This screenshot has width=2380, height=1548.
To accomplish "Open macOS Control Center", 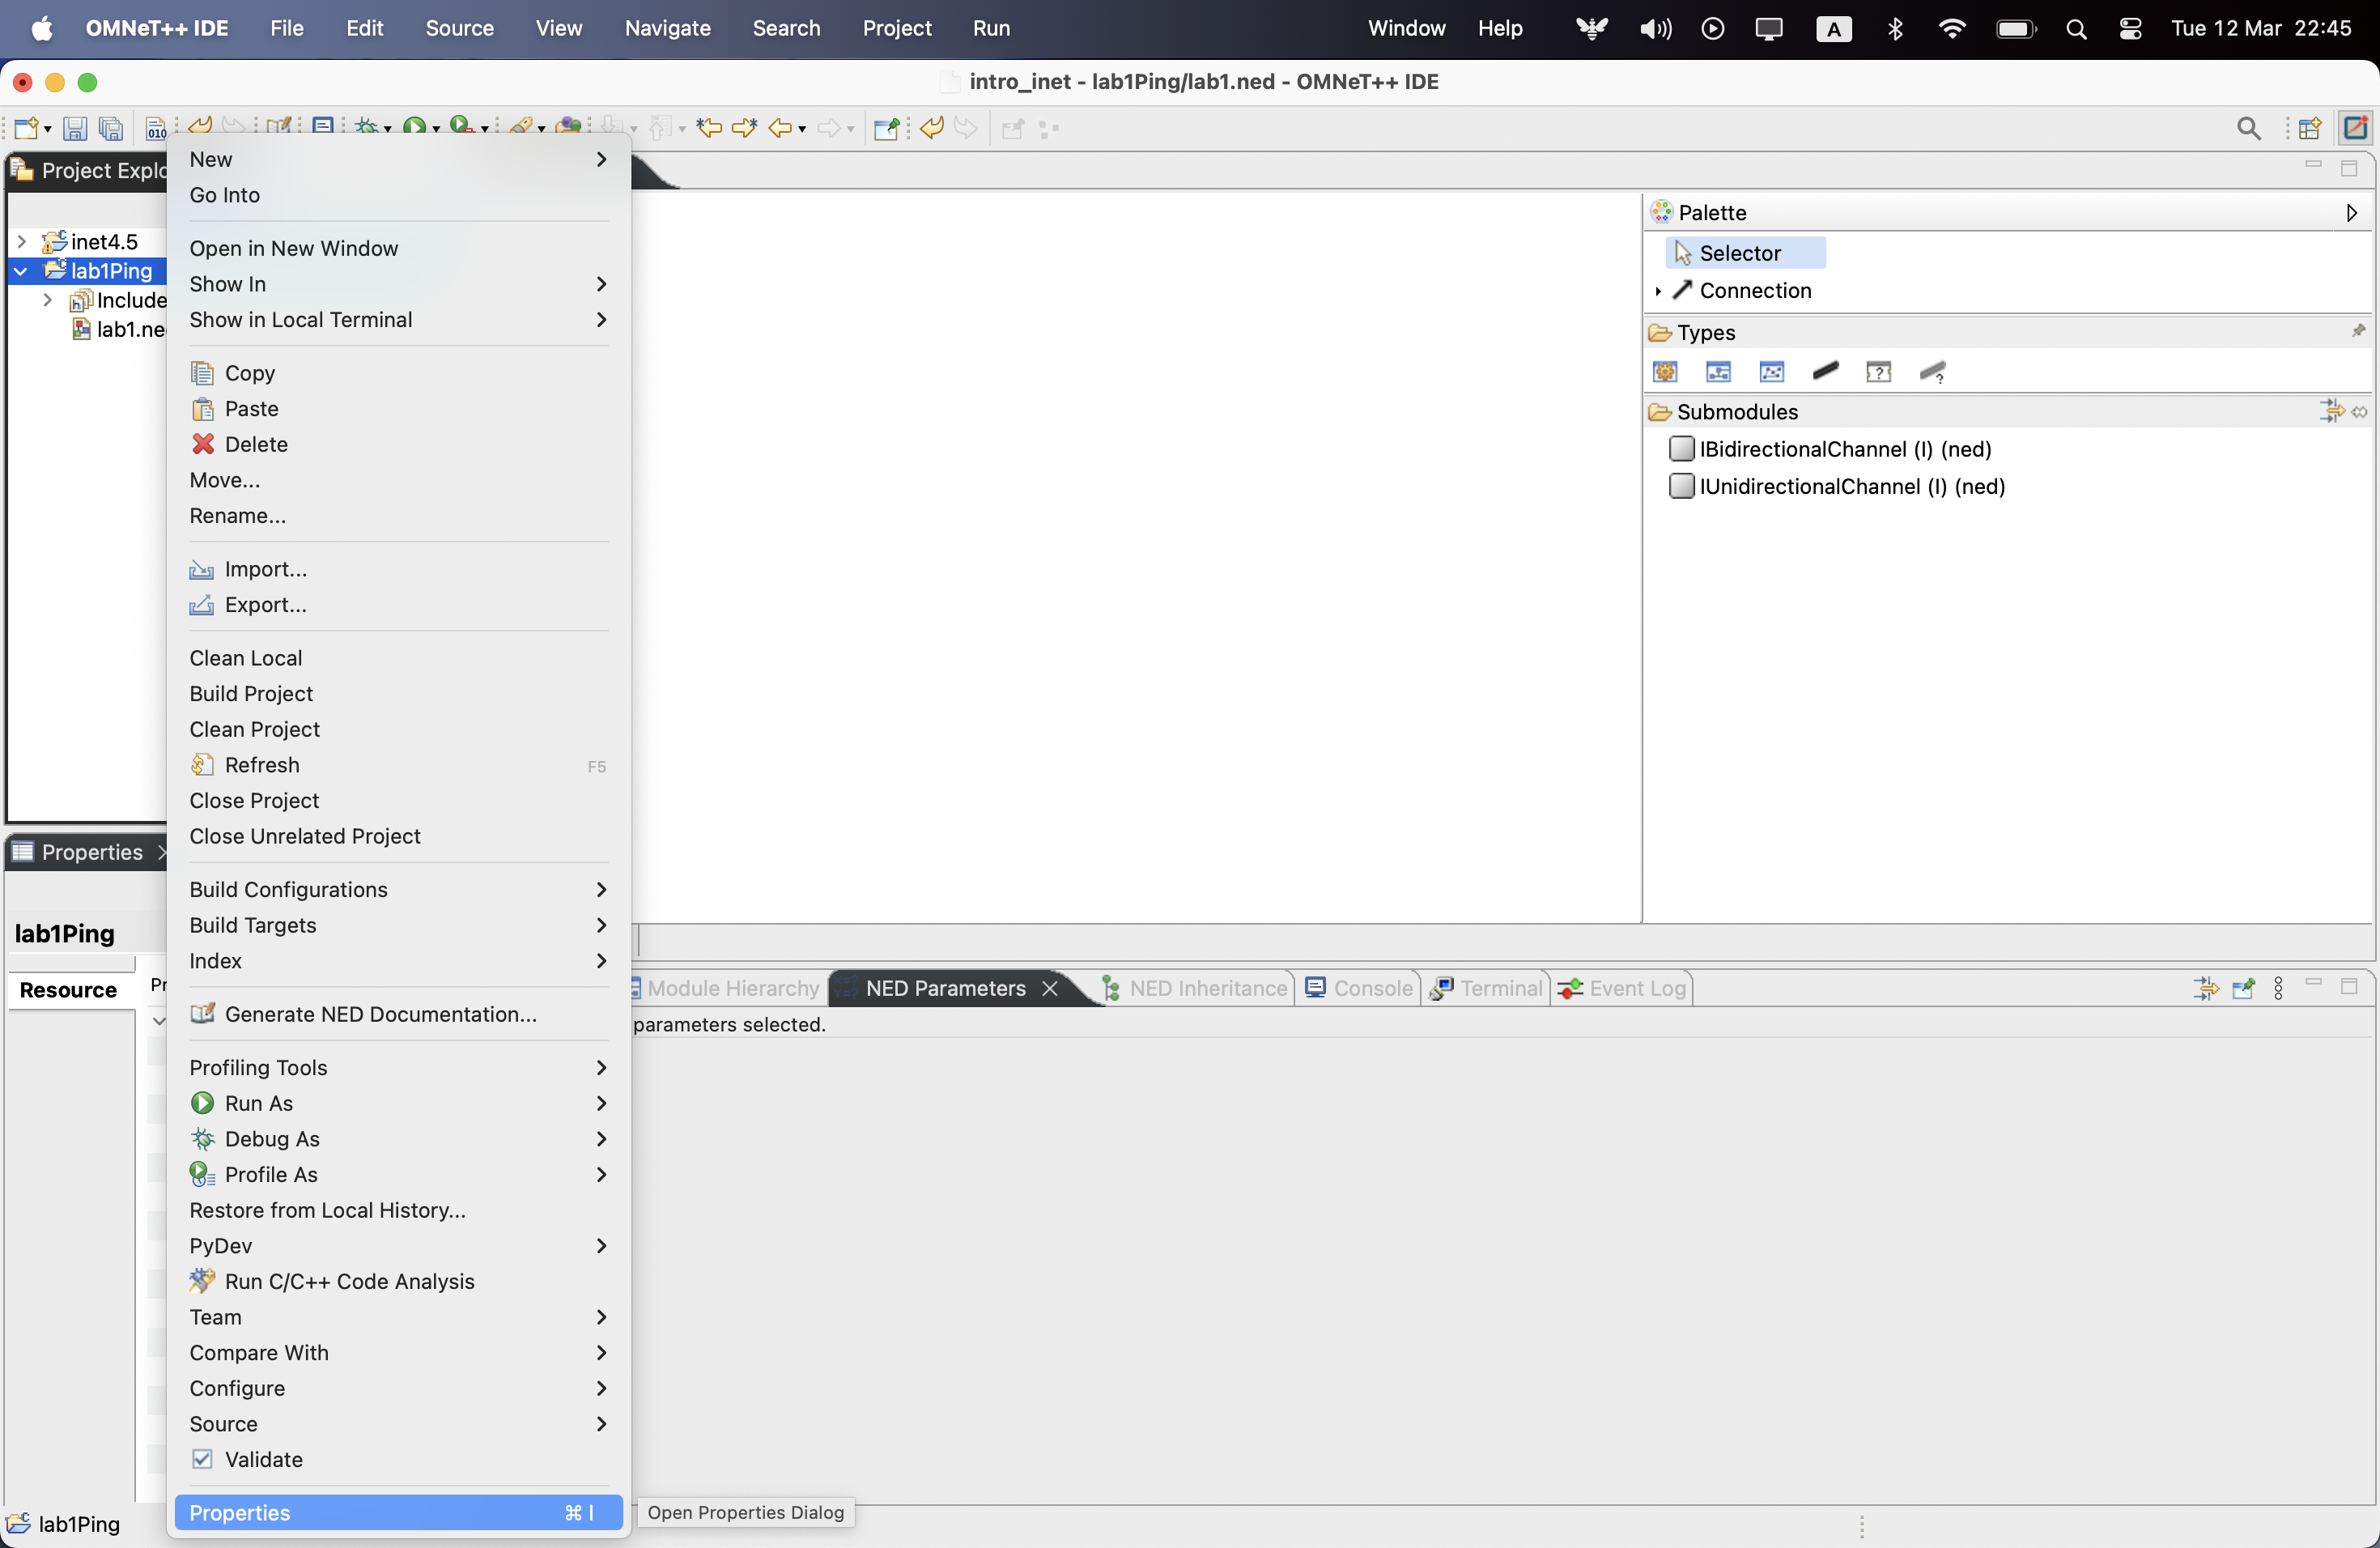I will point(2130,29).
